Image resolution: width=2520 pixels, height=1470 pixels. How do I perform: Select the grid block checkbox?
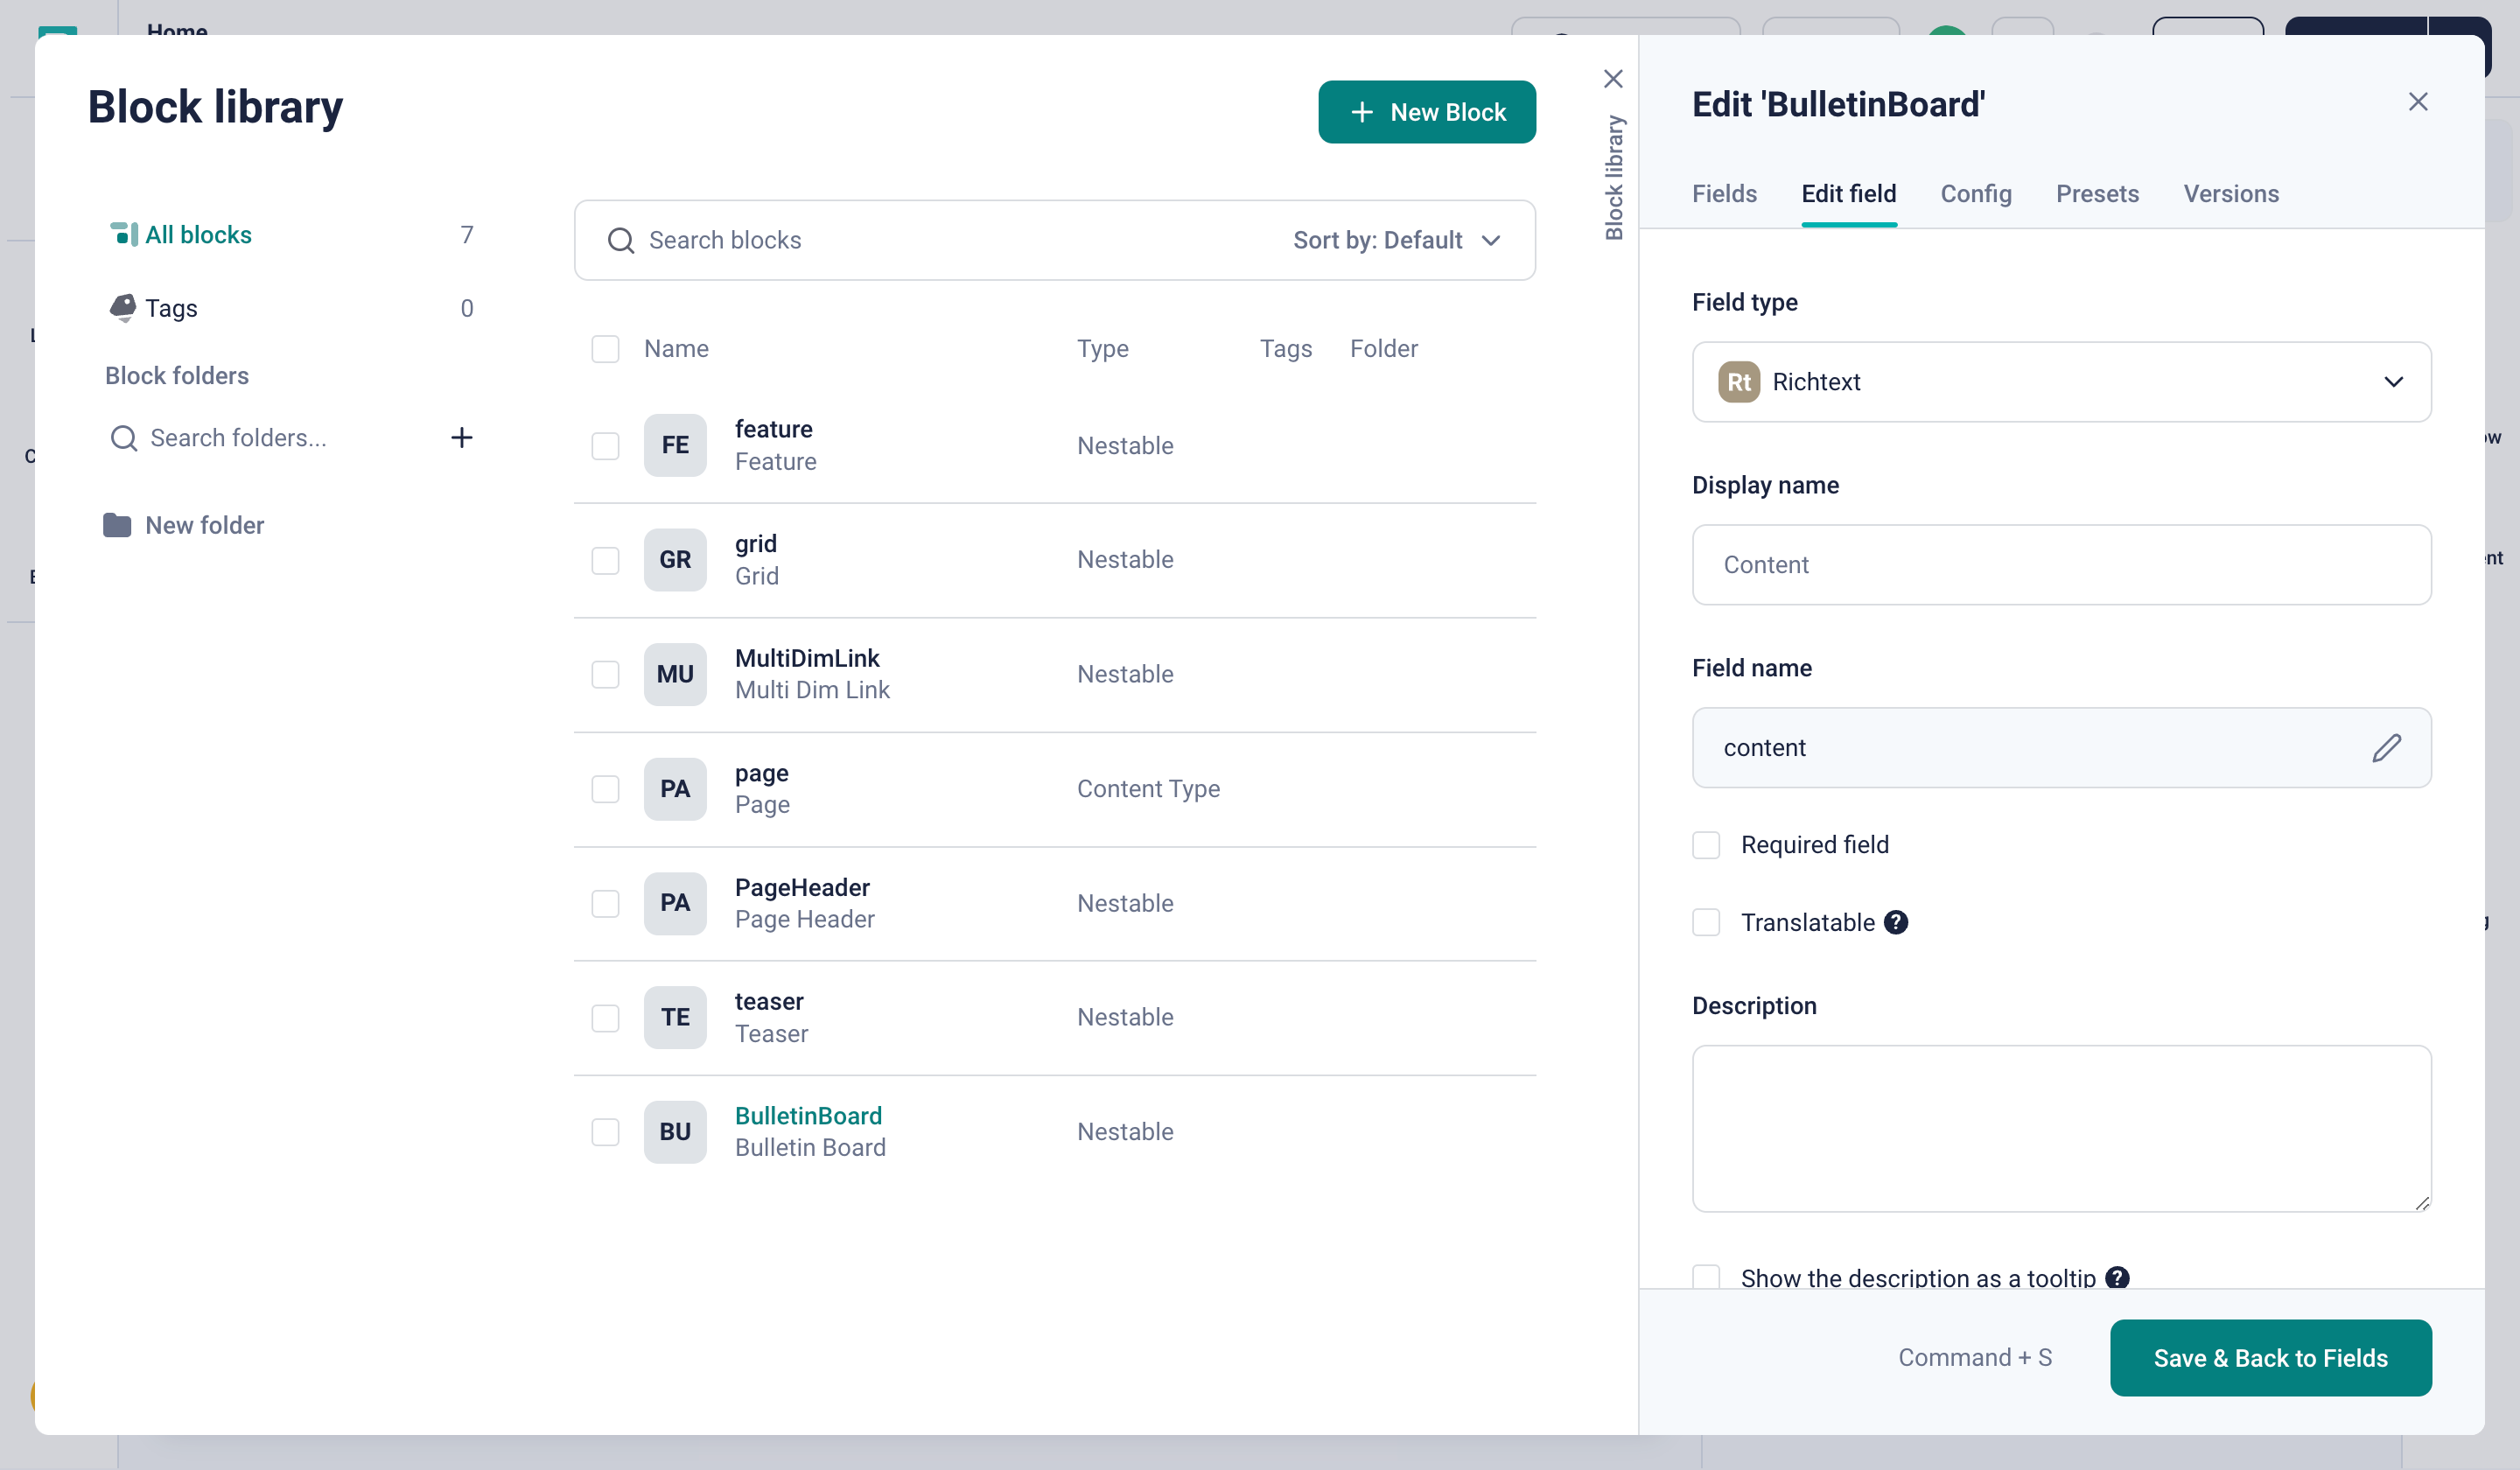605,560
